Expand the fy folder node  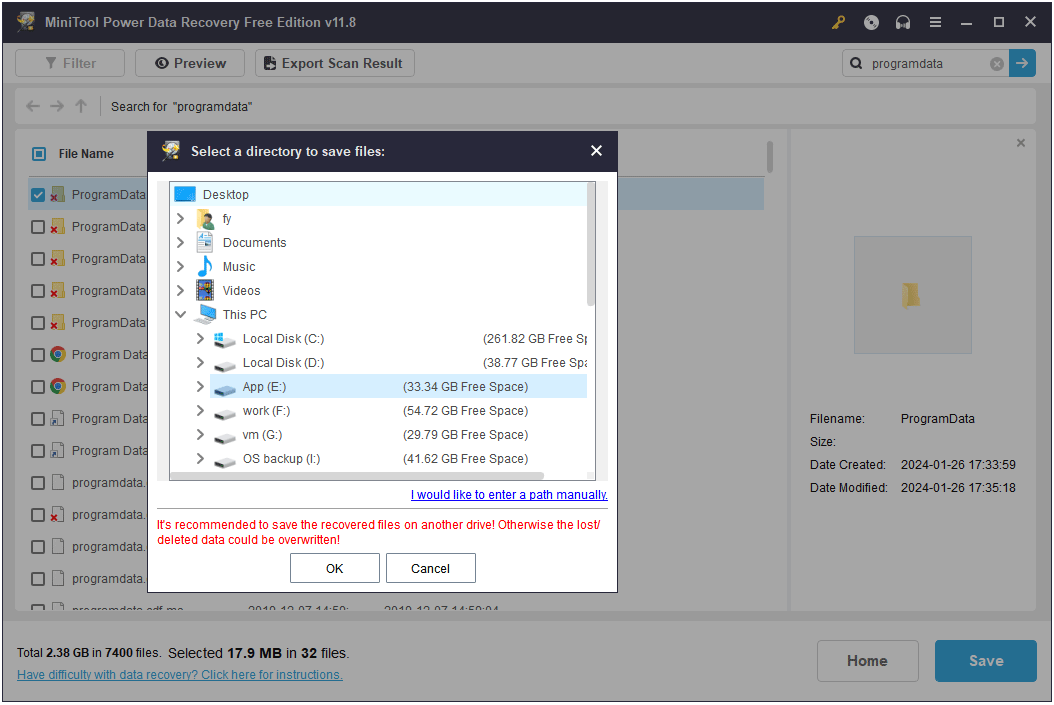coord(180,218)
